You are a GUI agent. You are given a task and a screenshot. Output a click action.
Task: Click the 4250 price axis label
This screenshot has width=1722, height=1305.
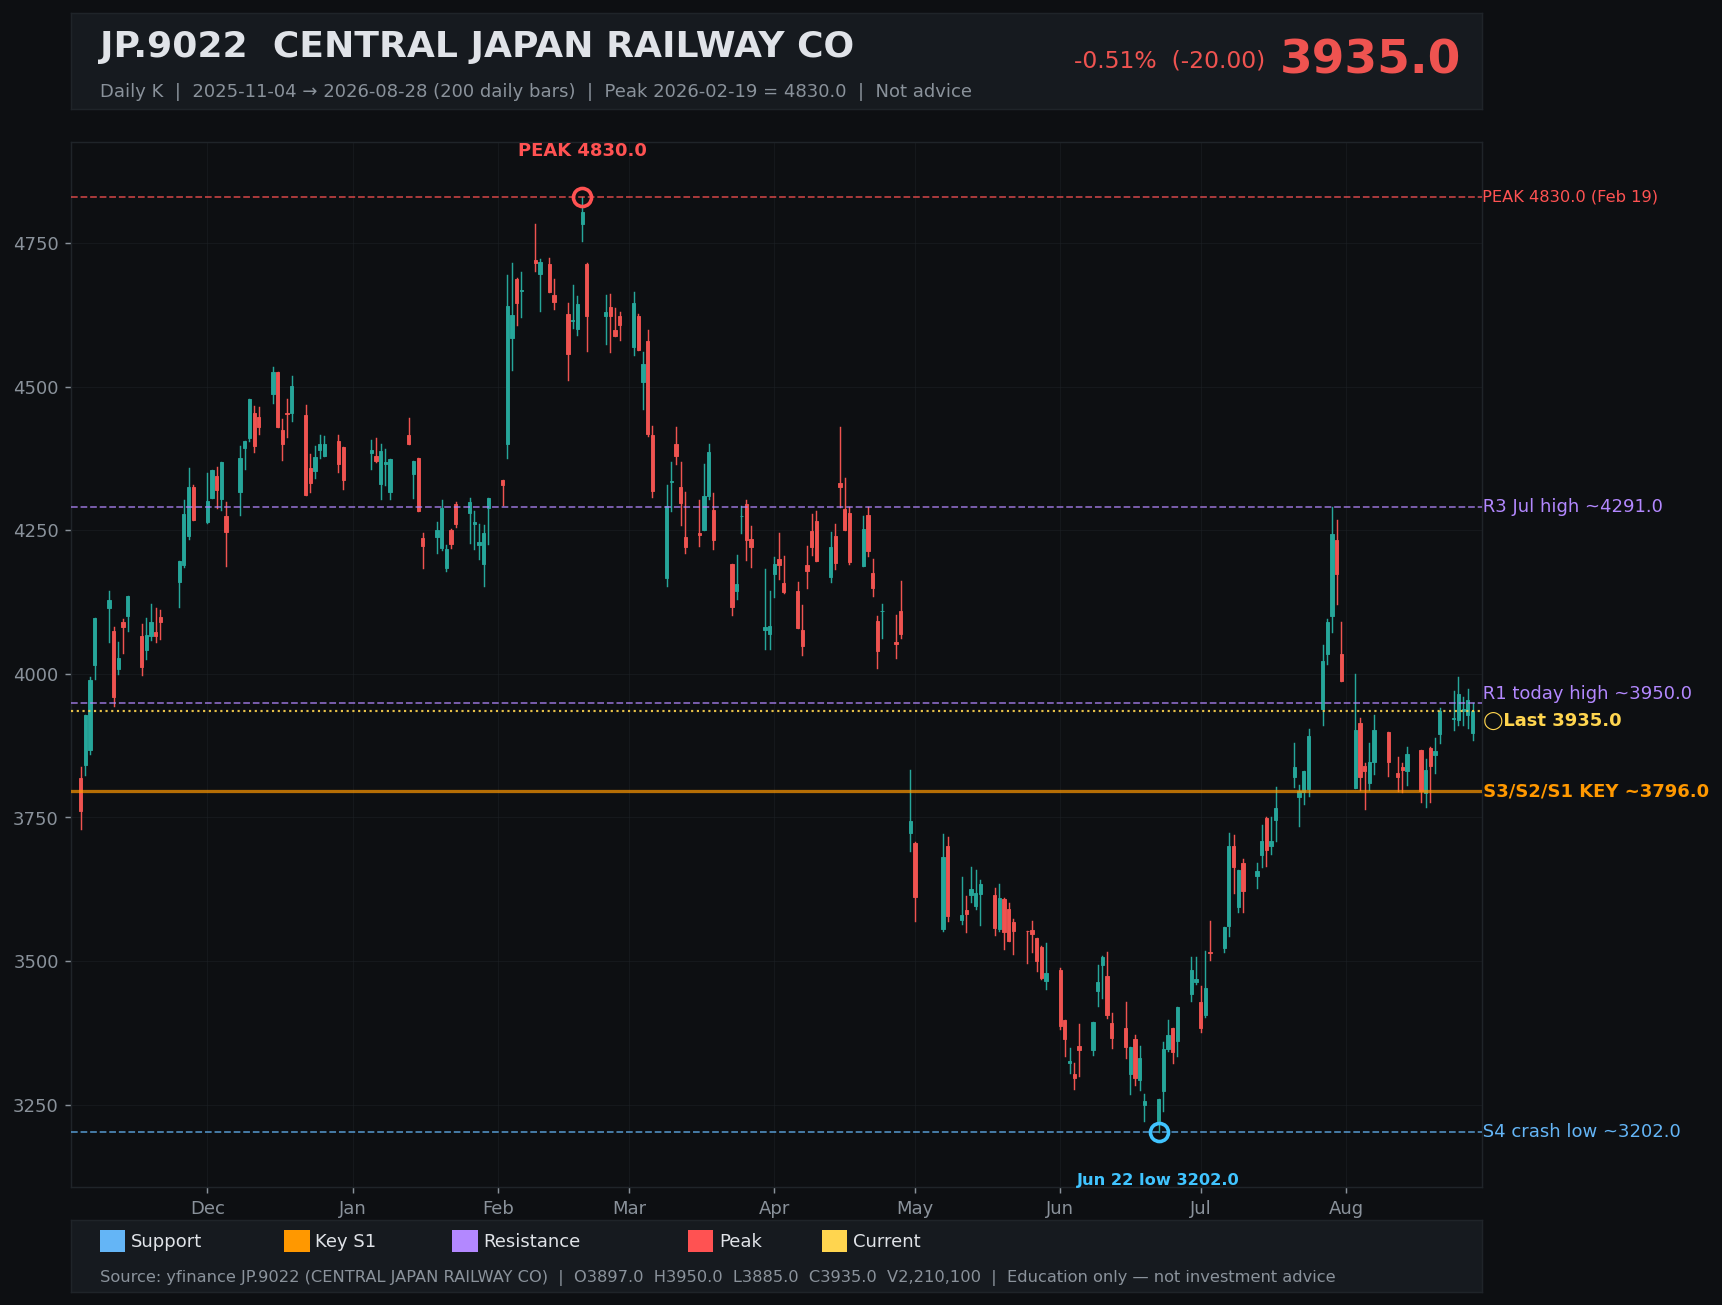click(x=36, y=531)
